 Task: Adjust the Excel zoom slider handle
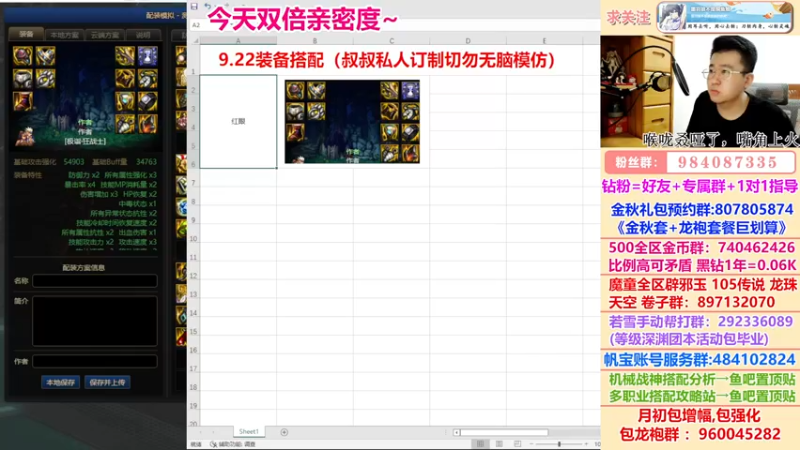coord(559,444)
